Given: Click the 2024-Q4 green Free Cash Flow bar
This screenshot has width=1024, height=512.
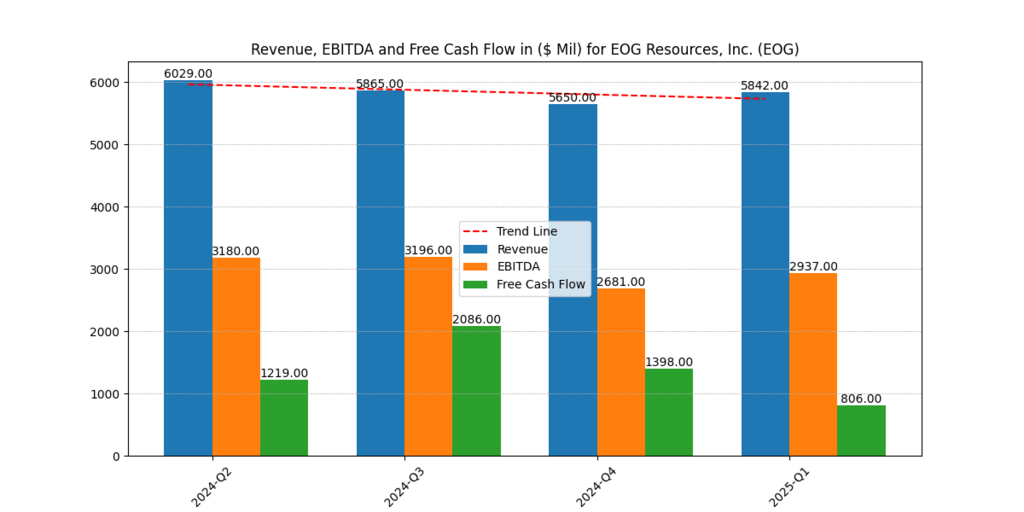Looking at the screenshot, I should coord(669,412).
